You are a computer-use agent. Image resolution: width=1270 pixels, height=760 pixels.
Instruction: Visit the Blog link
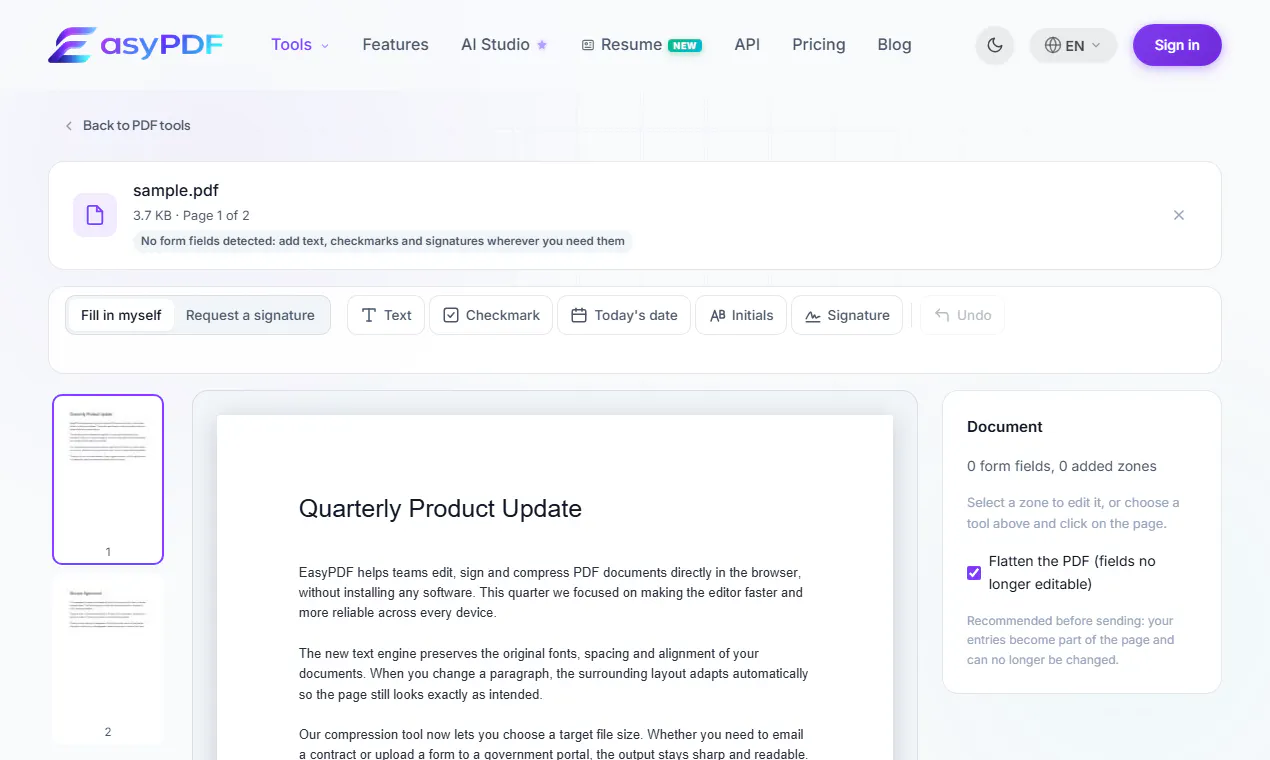894,45
